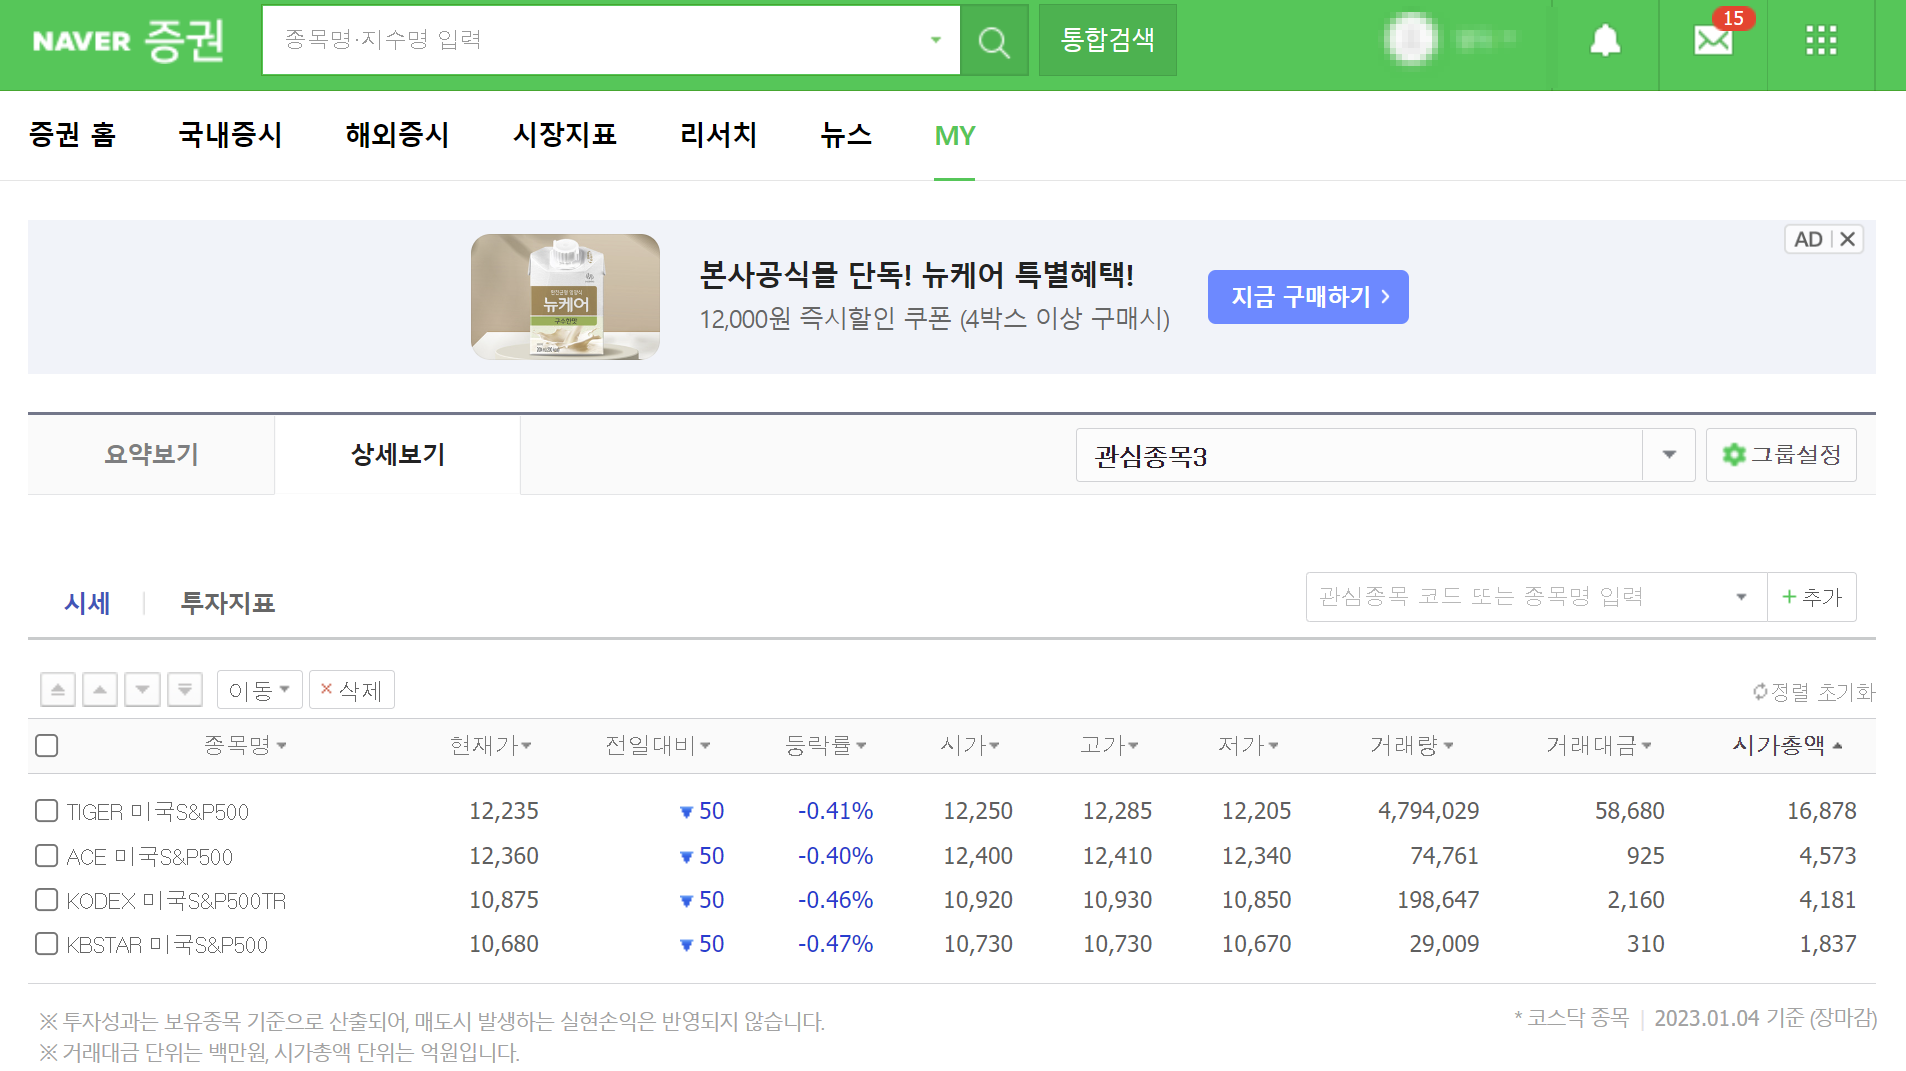
Task: Sort by 저가 column
Action: [1248, 745]
